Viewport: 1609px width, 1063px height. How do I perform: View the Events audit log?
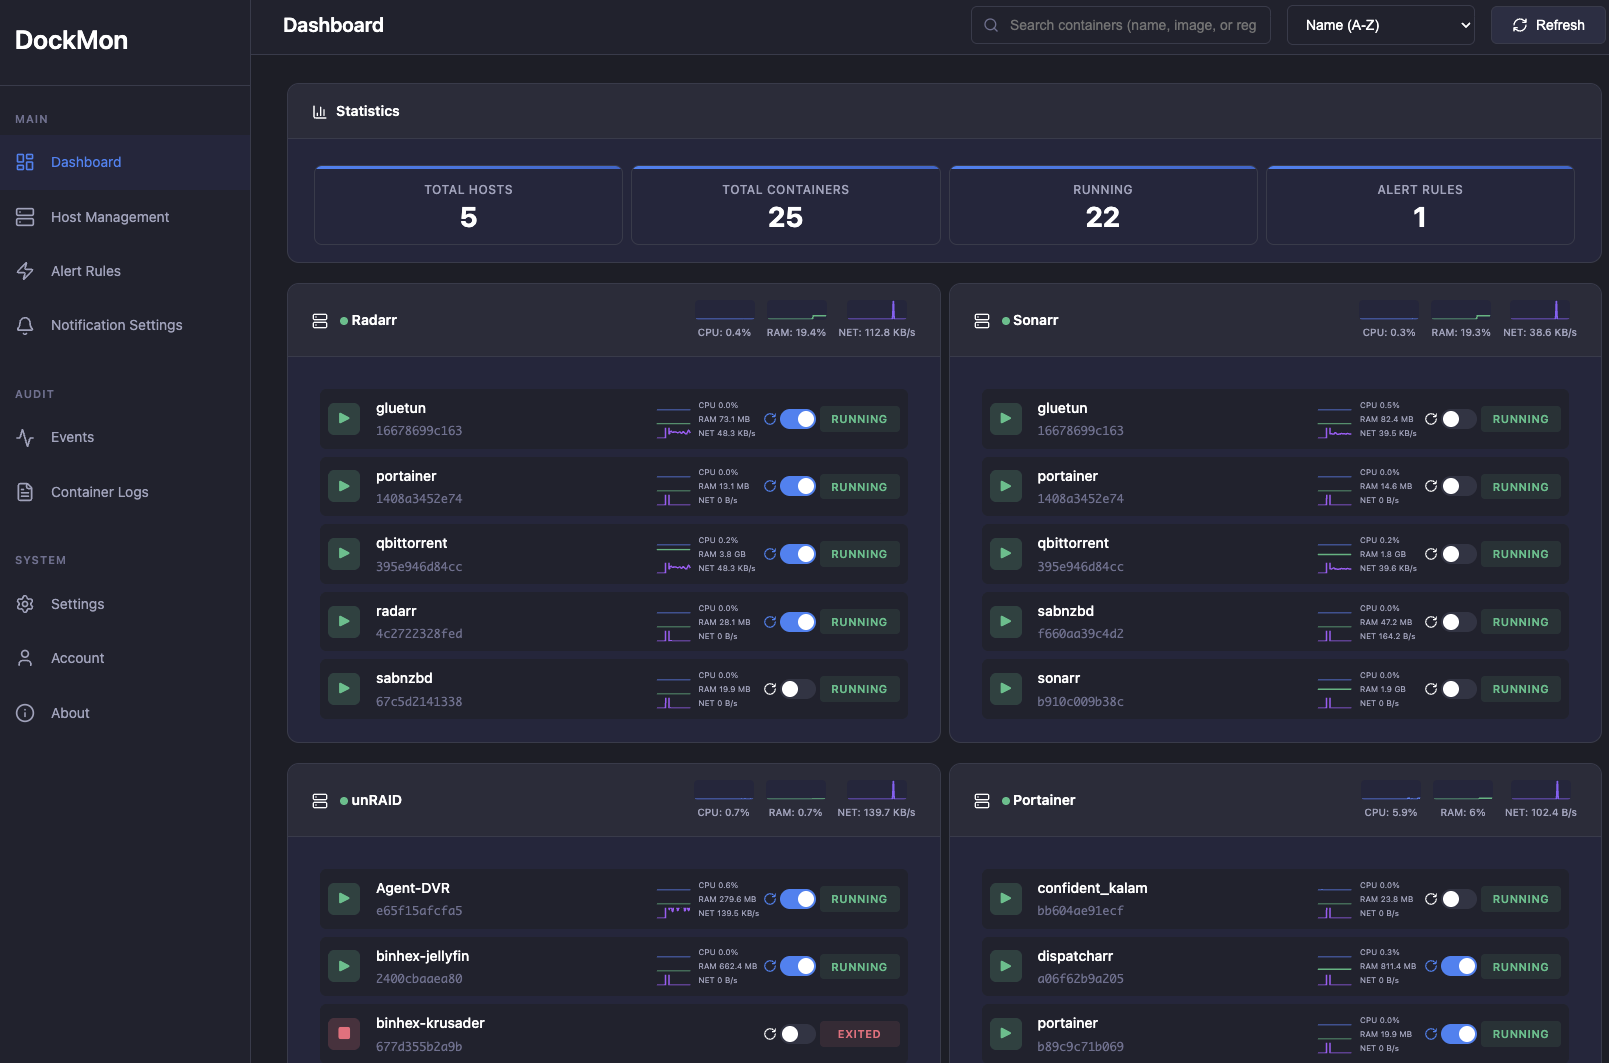tap(71, 437)
